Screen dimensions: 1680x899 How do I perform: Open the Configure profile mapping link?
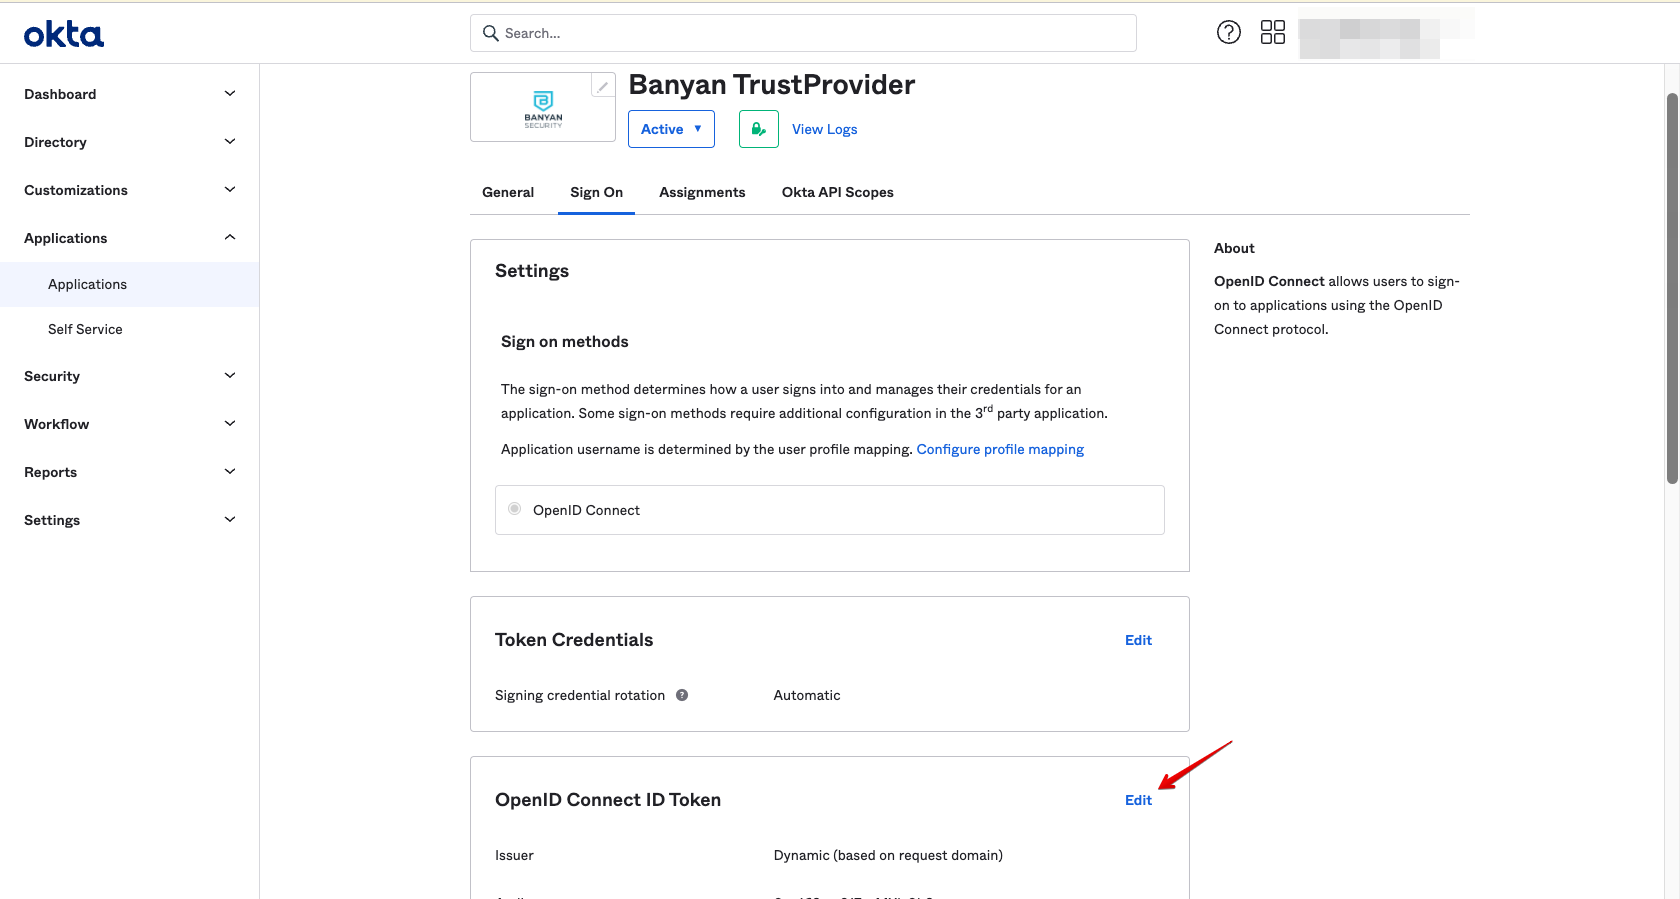pyautogui.click(x=1000, y=449)
